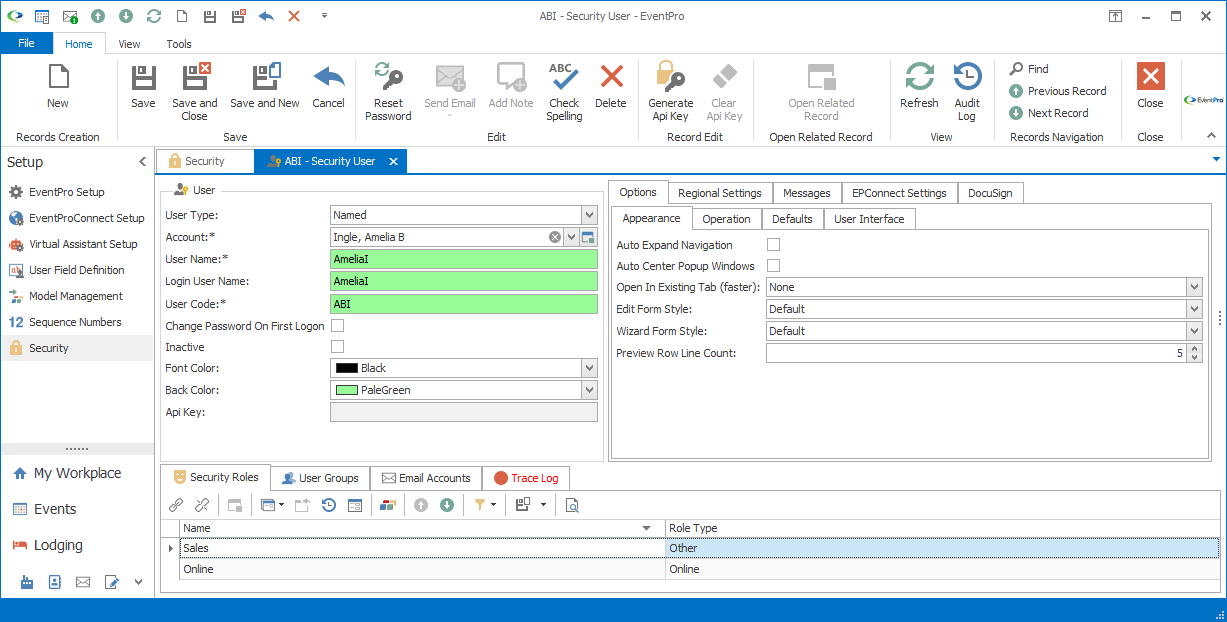This screenshot has width=1227, height=622.
Task: Click the User Name input field
Action: (x=463, y=259)
